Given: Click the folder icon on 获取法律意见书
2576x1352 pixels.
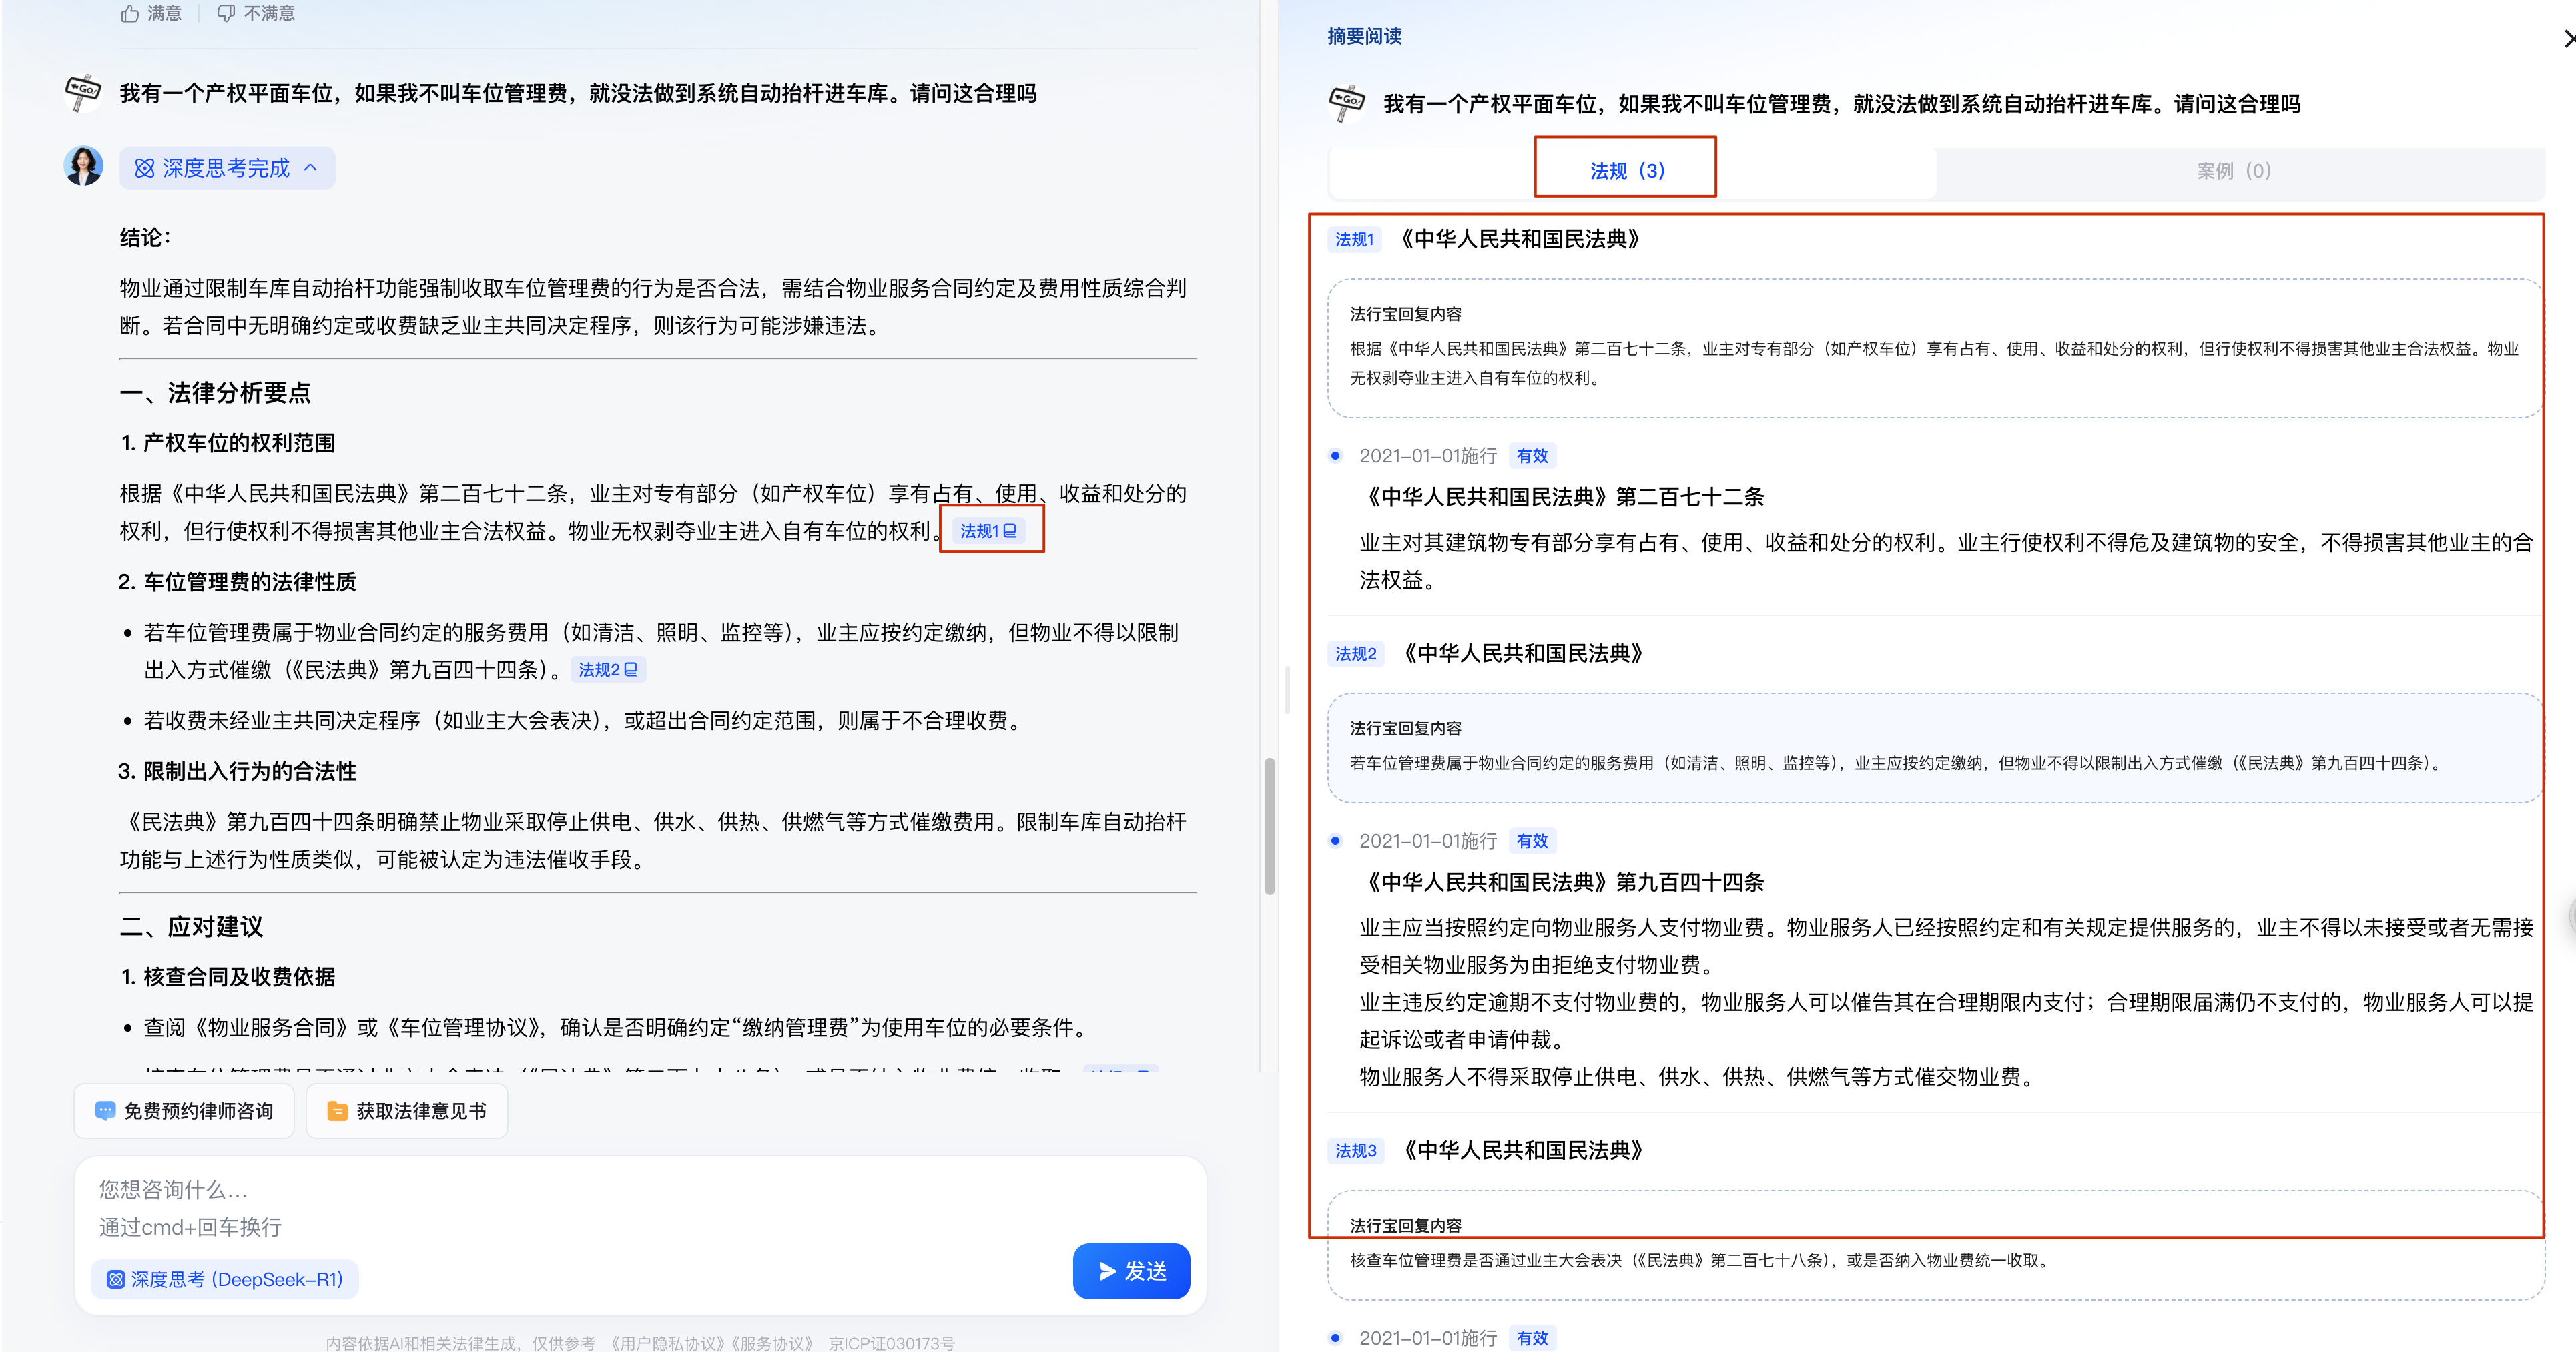Looking at the screenshot, I should (x=337, y=1111).
